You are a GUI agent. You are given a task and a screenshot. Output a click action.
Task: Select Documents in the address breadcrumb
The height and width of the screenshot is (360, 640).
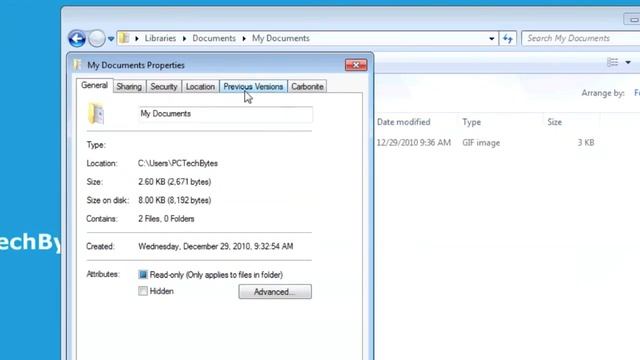[x=214, y=38]
